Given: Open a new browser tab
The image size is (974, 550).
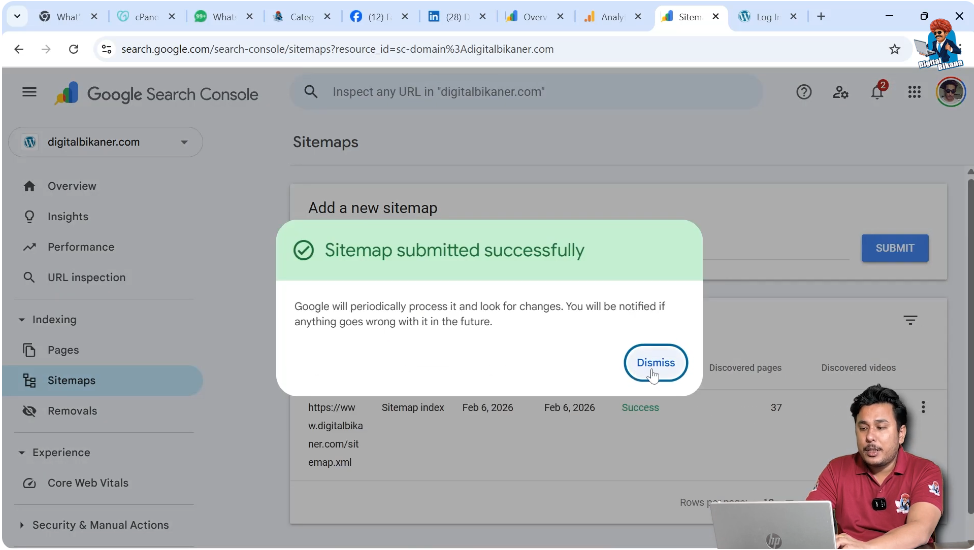Looking at the screenshot, I should (821, 17).
